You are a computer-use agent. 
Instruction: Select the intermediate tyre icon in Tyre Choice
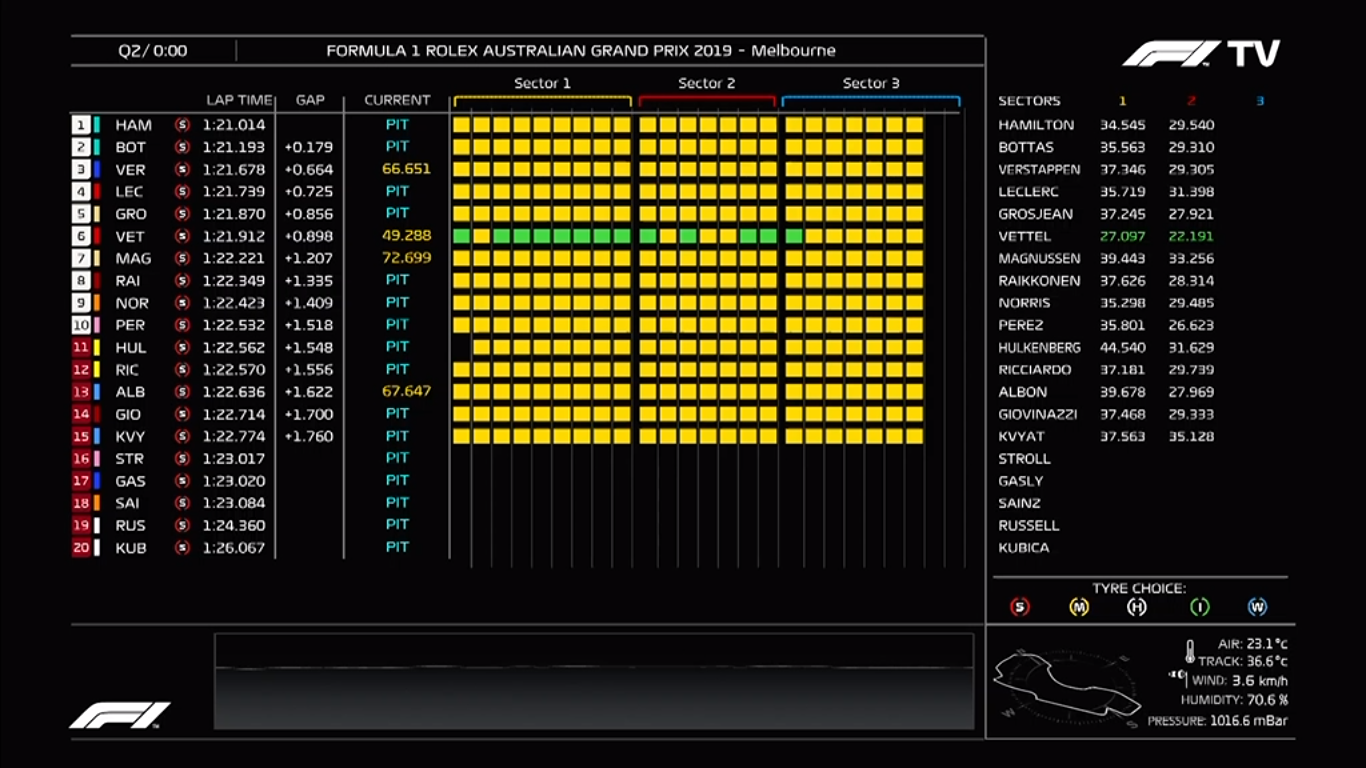coord(1199,607)
